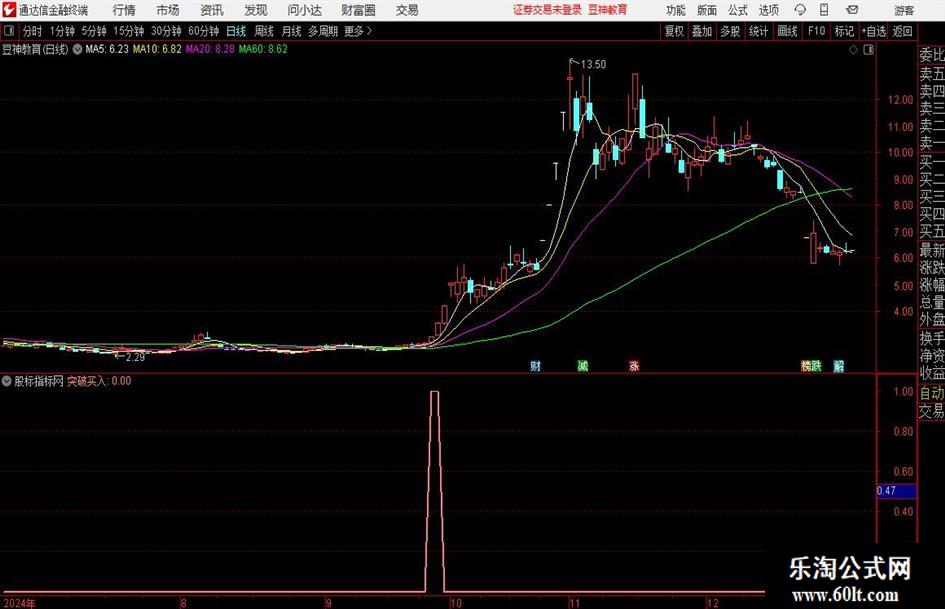Switch to 1分钟 period
The width and height of the screenshot is (945, 609).
pos(62,31)
